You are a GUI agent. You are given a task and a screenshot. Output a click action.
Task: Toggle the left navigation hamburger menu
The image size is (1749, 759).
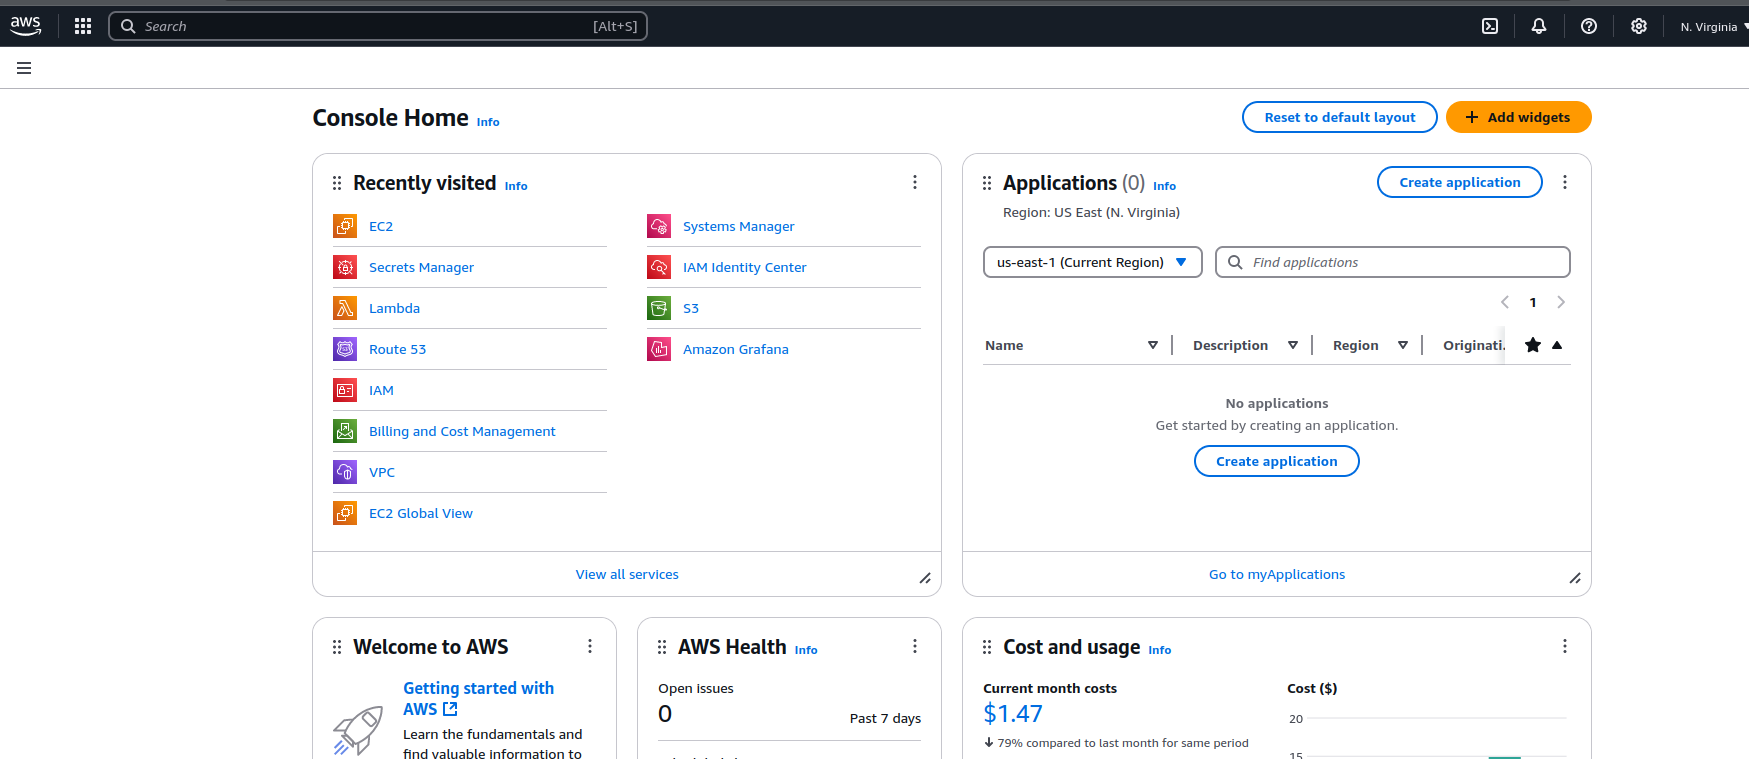[24, 68]
